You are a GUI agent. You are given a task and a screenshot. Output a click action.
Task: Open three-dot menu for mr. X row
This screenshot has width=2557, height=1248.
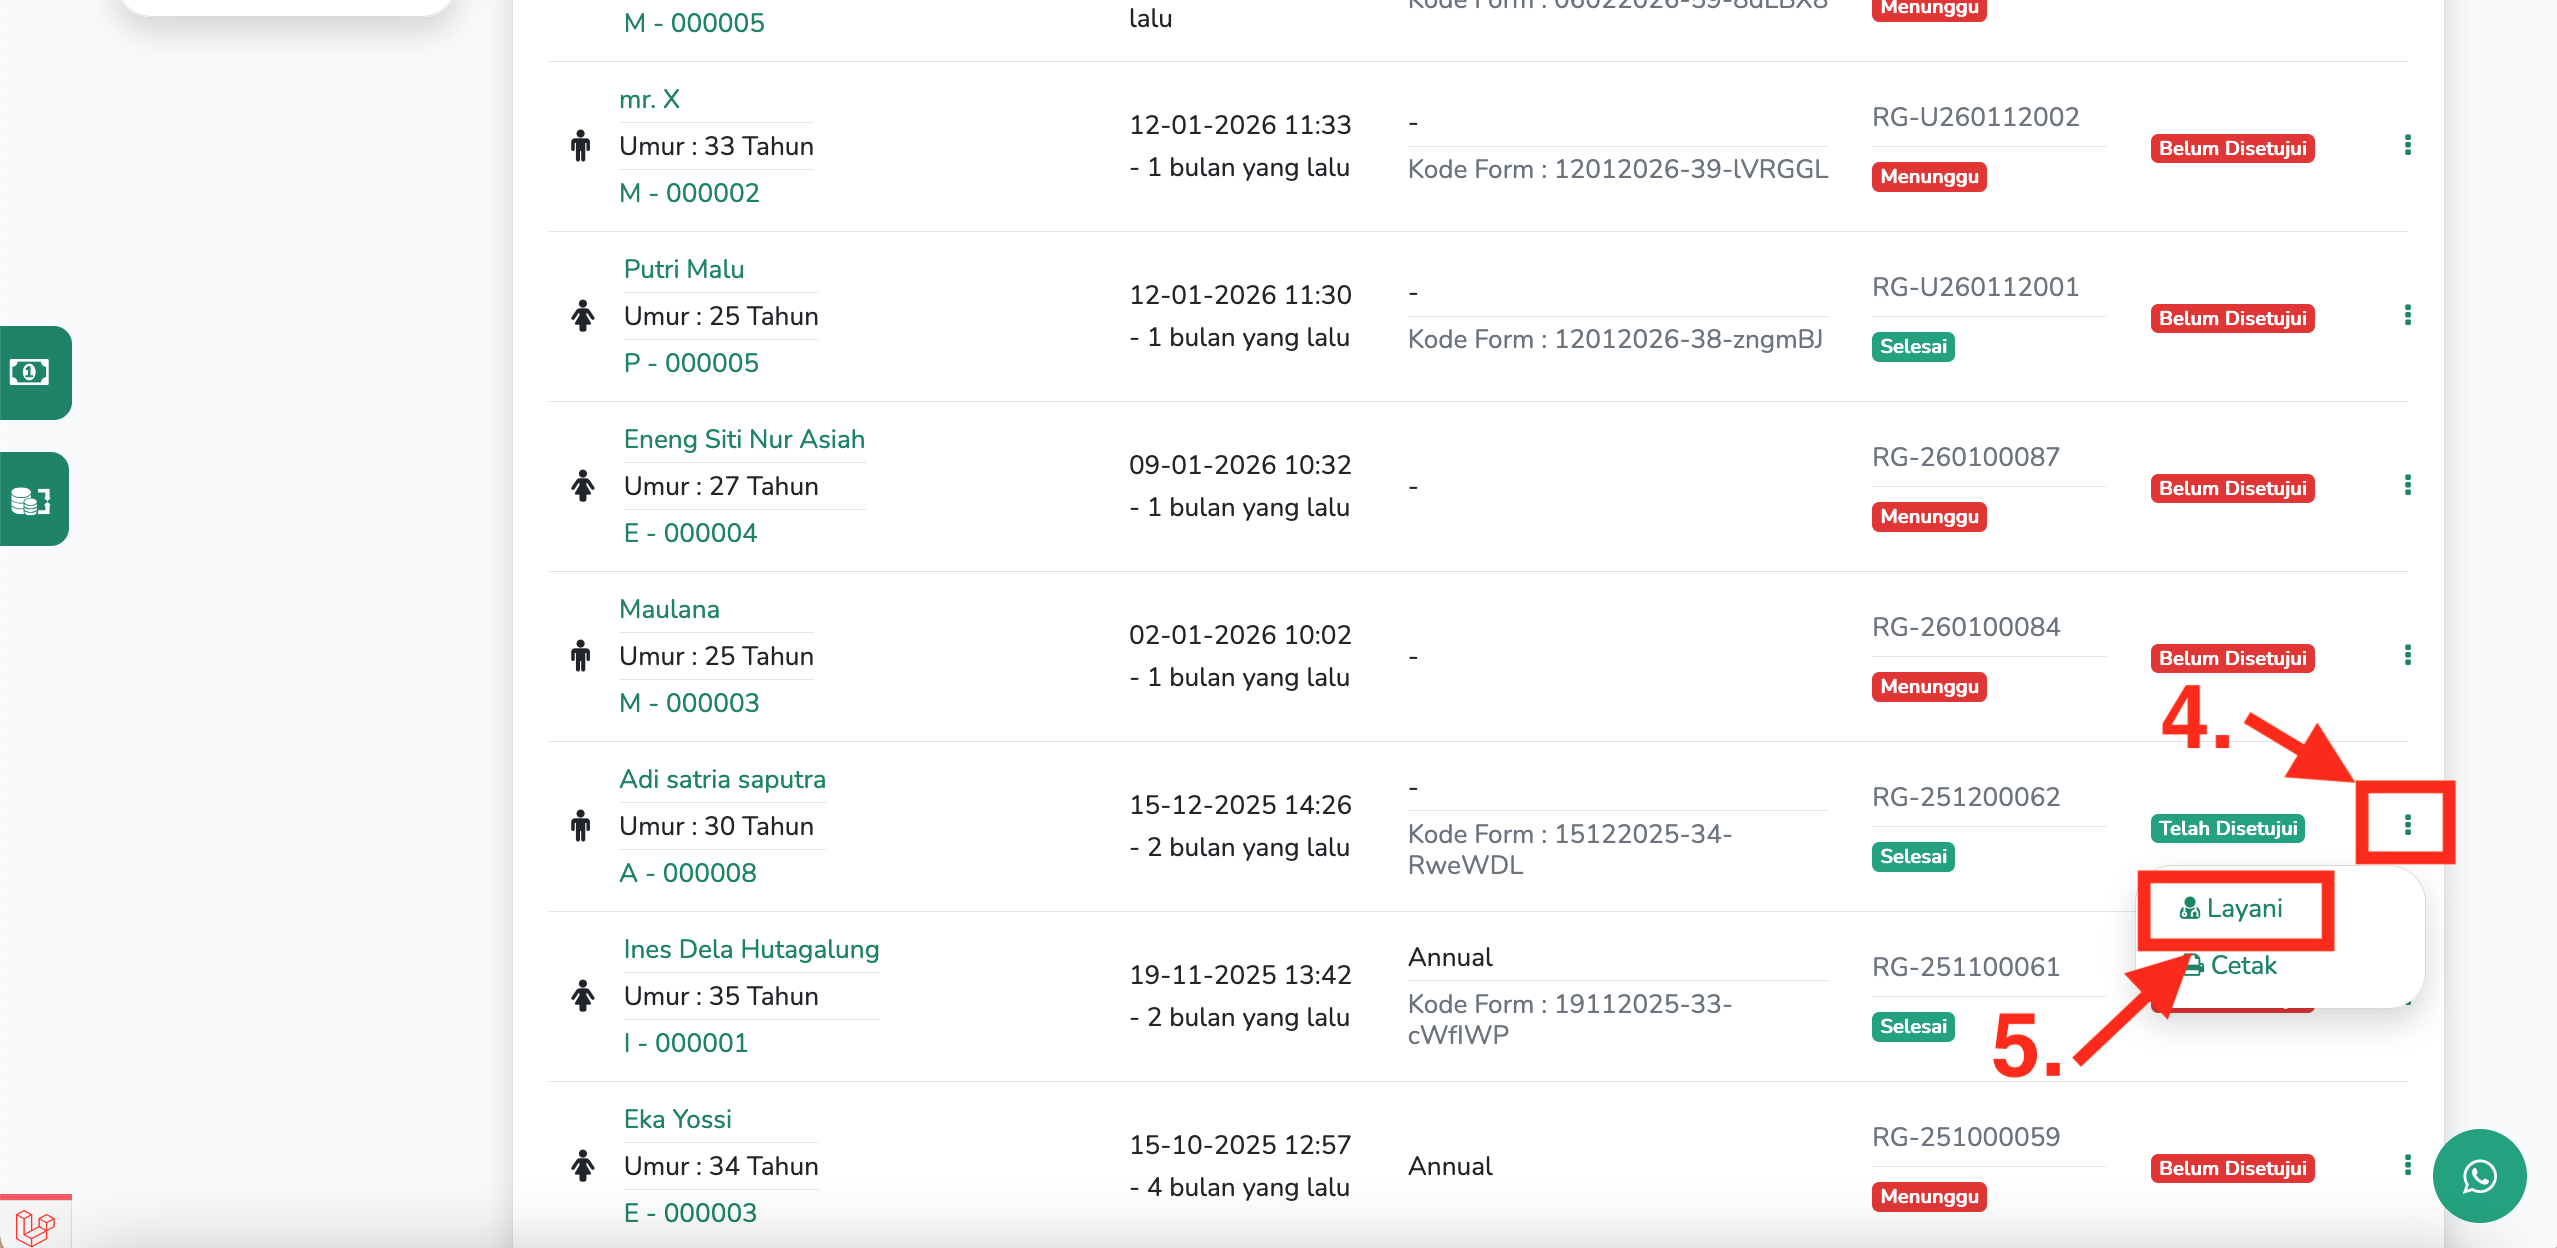2407,146
